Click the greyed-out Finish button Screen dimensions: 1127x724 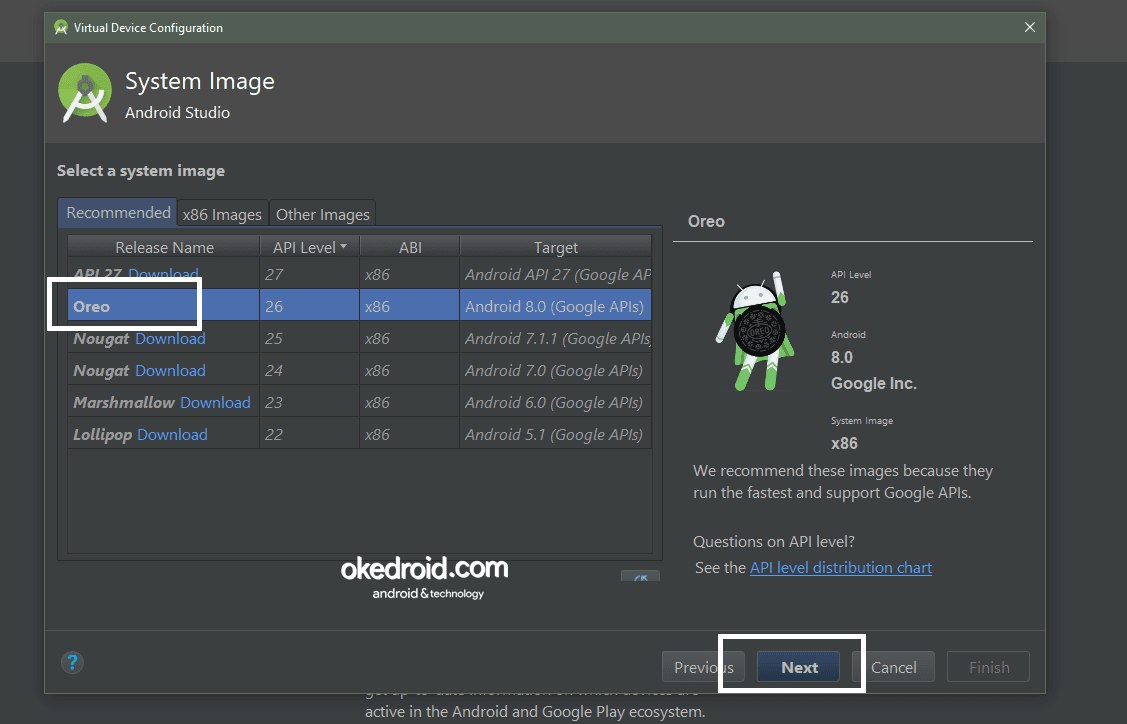click(x=988, y=667)
